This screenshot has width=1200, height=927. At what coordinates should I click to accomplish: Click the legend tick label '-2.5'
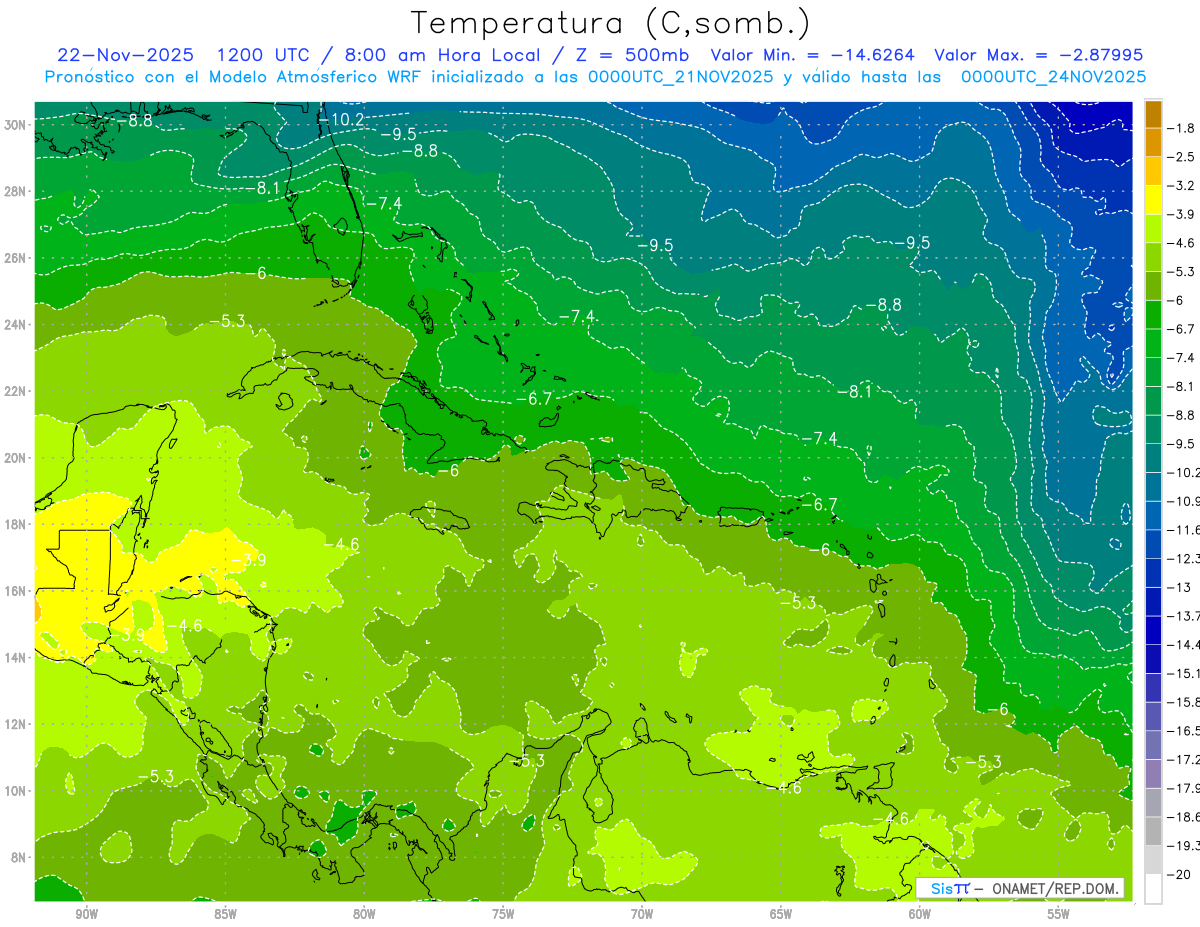point(1183,157)
